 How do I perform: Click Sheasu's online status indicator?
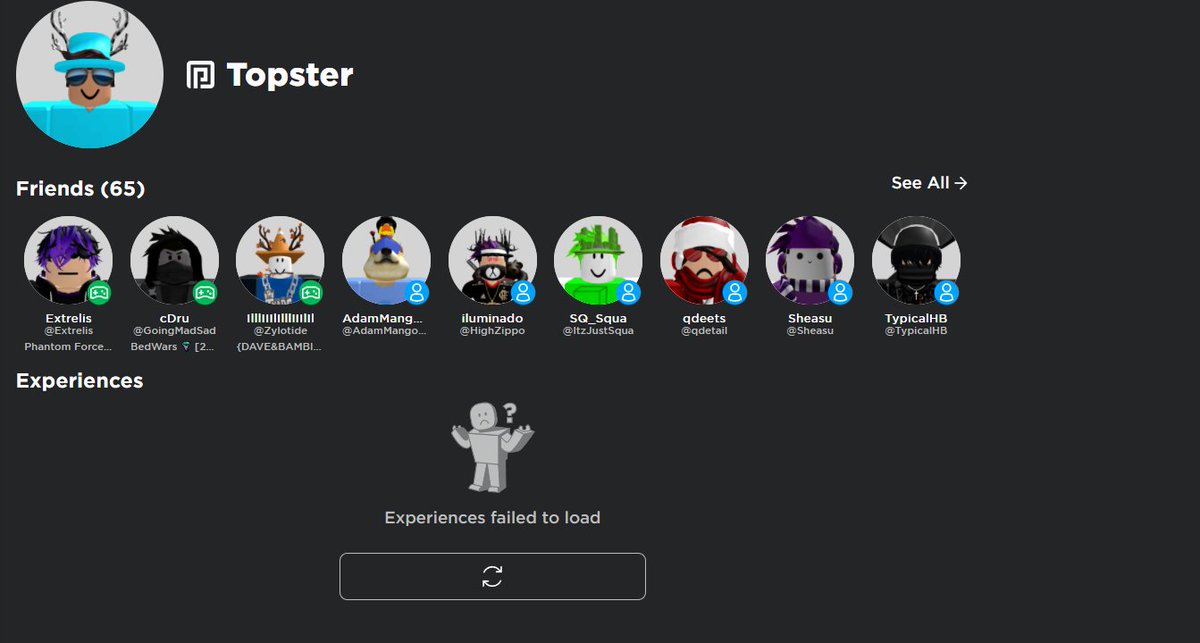840,292
